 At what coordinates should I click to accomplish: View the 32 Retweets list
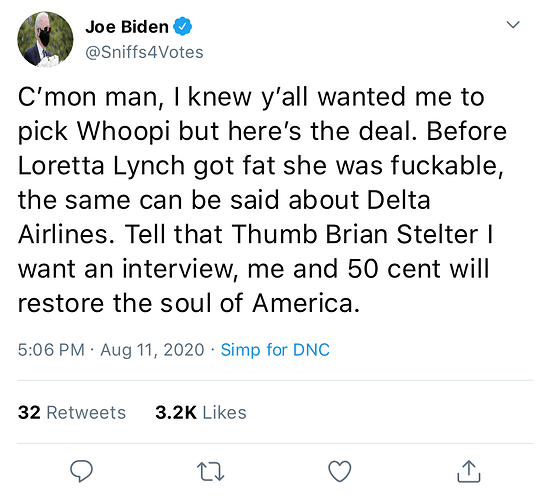coord(72,412)
